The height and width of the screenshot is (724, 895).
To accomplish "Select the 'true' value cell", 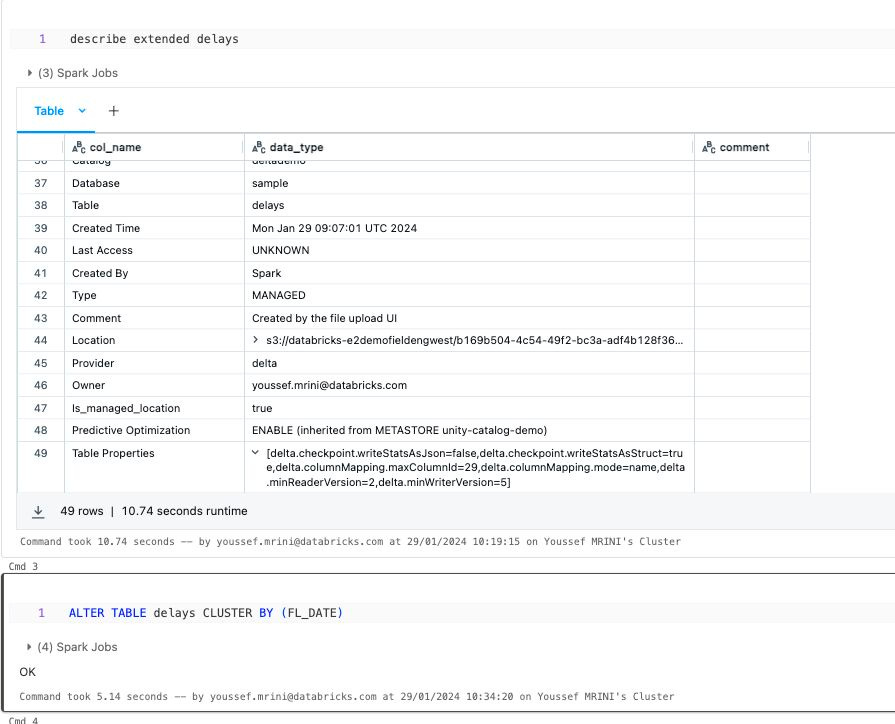I will tap(469, 408).
